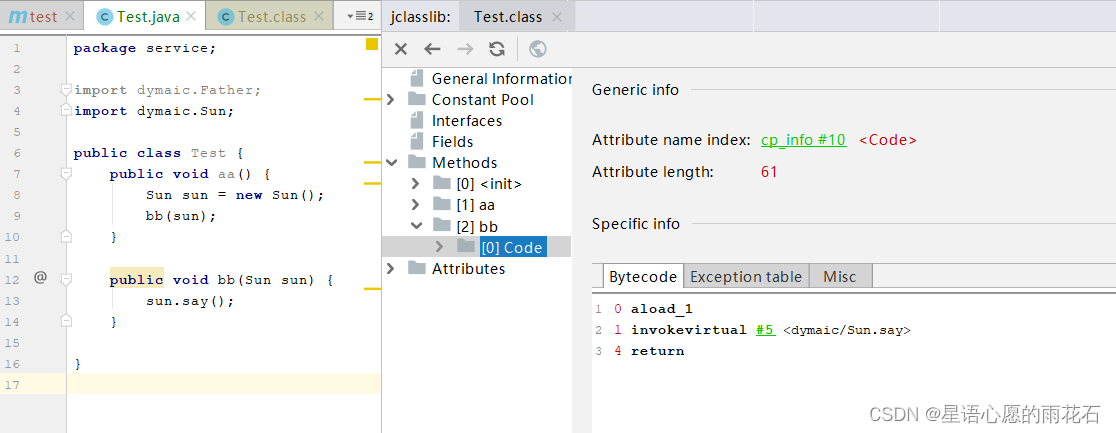
Task: Click the invokevirtual instruction text
Action: point(689,330)
